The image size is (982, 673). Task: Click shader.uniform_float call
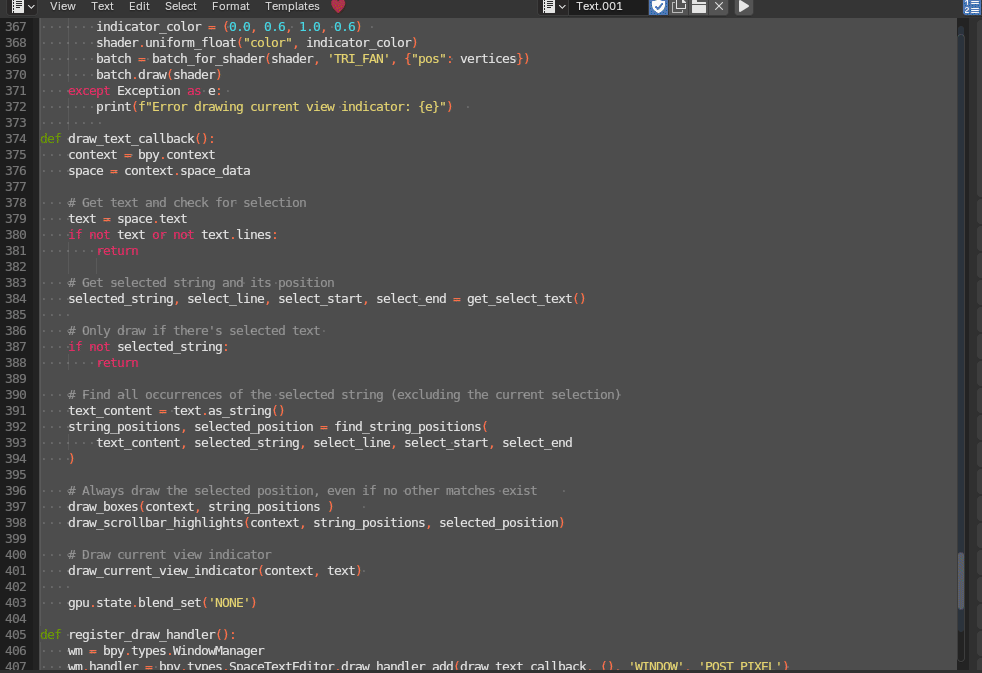click(x=257, y=43)
